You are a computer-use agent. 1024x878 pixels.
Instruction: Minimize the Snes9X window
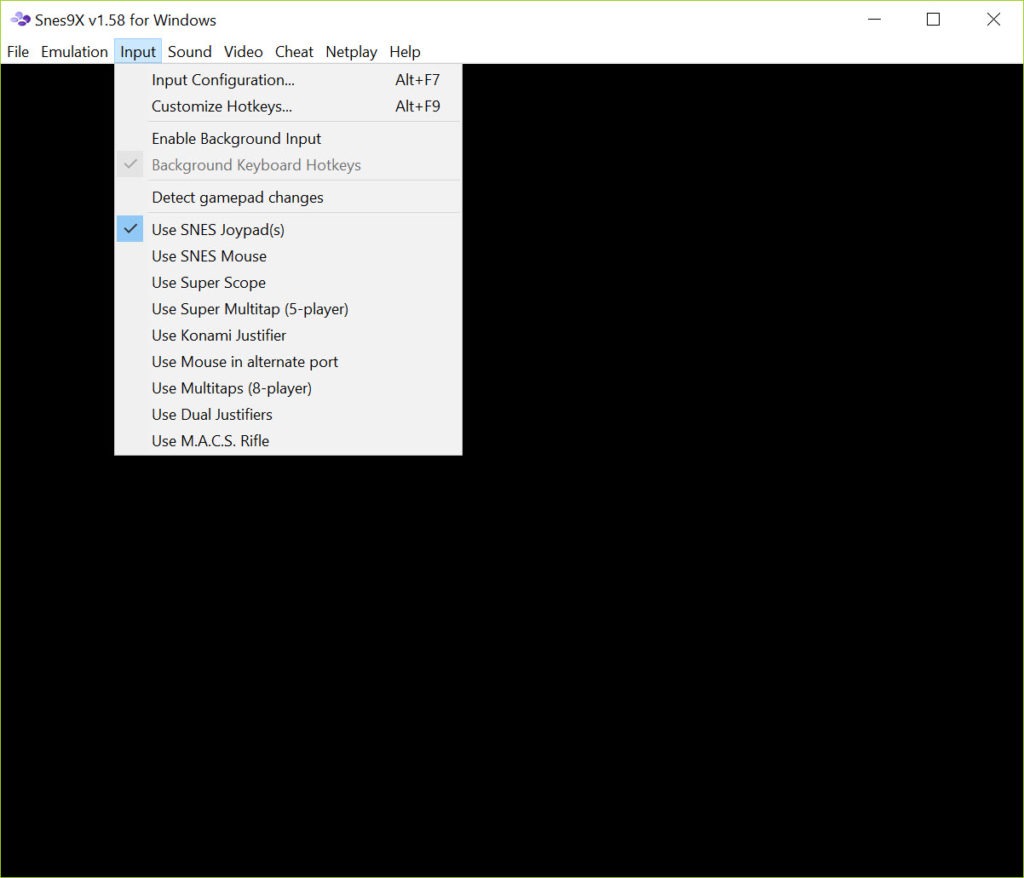[874, 20]
